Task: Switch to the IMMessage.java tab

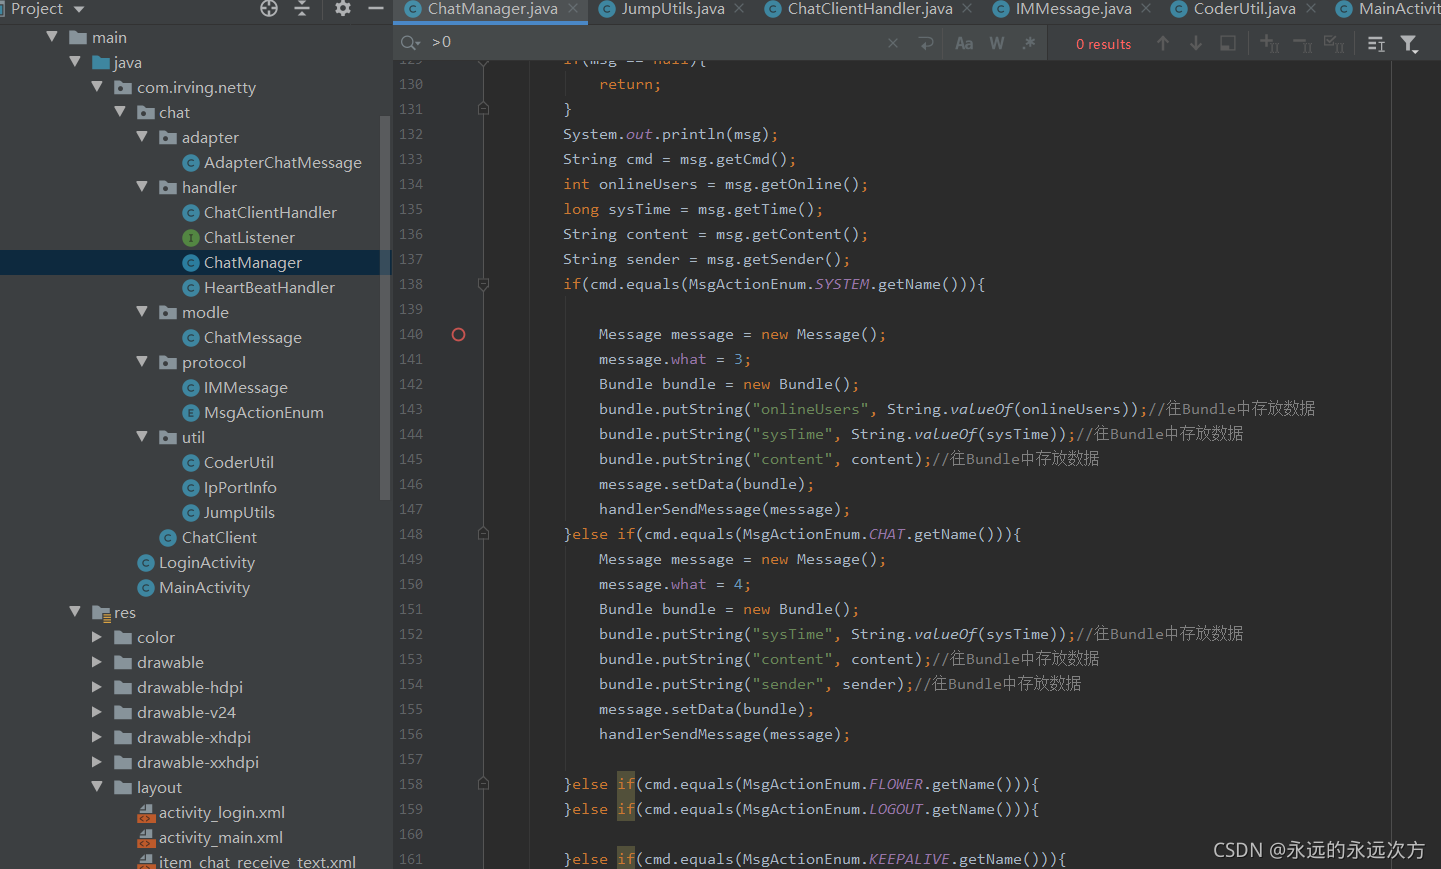Action: [1071, 8]
